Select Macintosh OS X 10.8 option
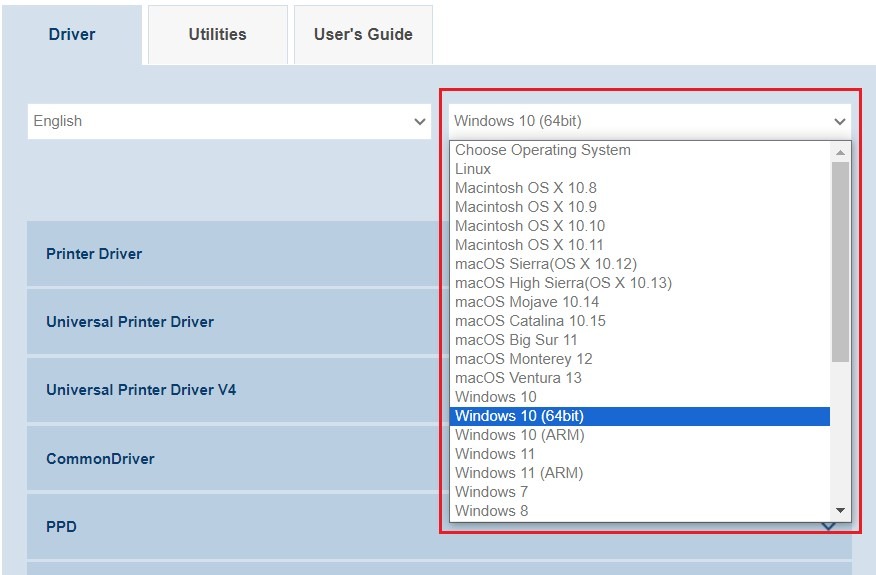This screenshot has height=575, width=876. (x=525, y=188)
